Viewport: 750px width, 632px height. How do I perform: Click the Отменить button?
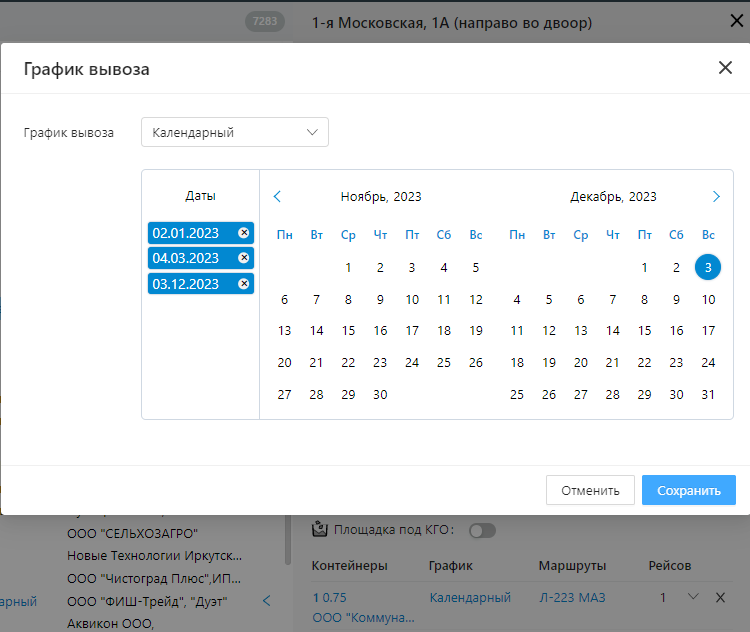(x=590, y=490)
